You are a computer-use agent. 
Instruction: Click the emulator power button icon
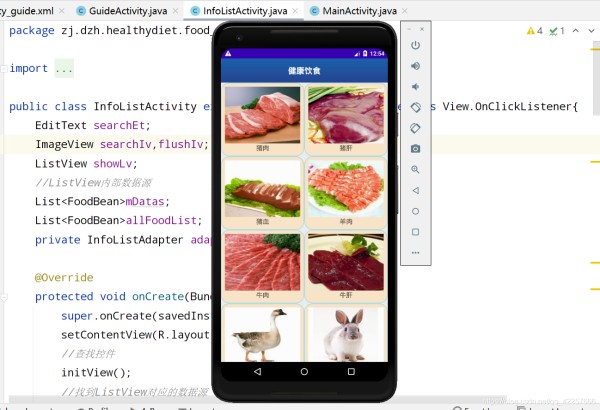416,45
